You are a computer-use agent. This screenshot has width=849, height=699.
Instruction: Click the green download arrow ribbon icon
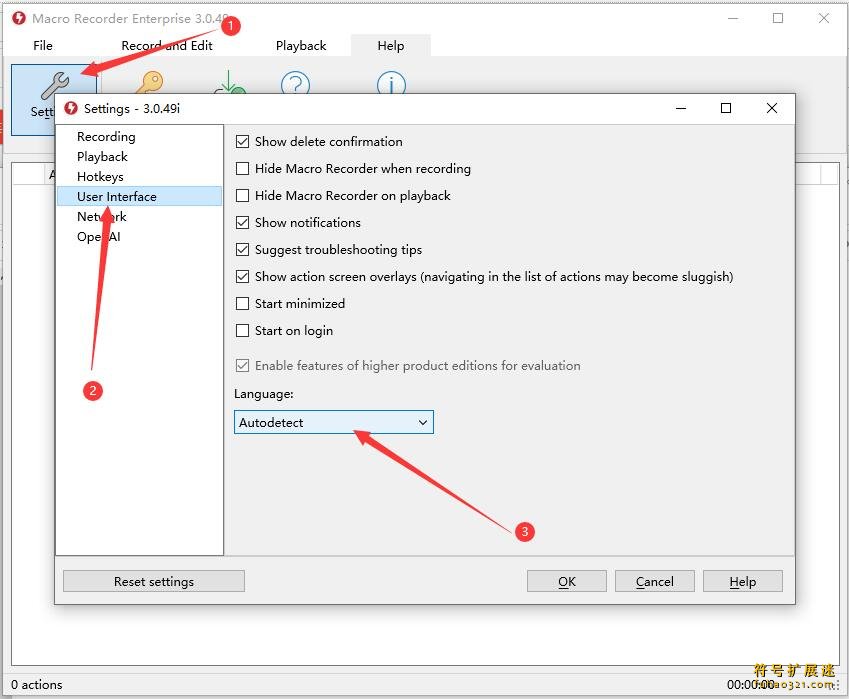[x=230, y=82]
